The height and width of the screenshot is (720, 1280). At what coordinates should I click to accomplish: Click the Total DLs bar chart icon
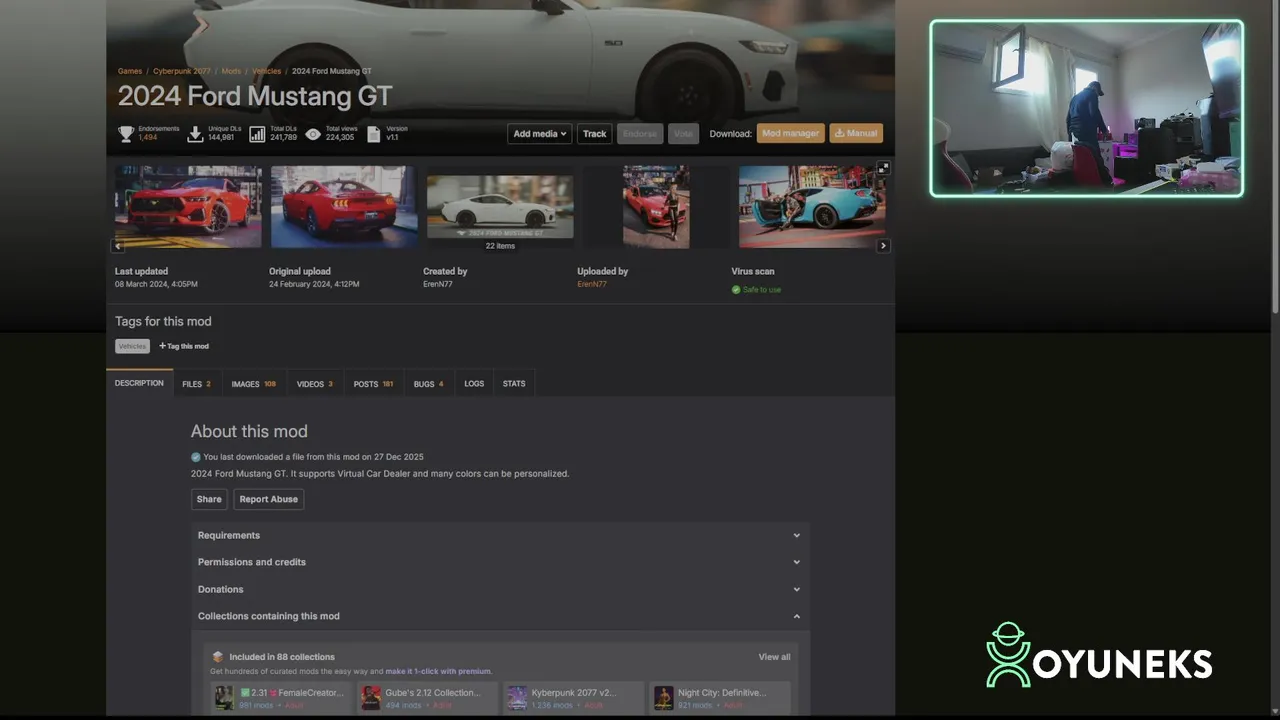(257, 133)
